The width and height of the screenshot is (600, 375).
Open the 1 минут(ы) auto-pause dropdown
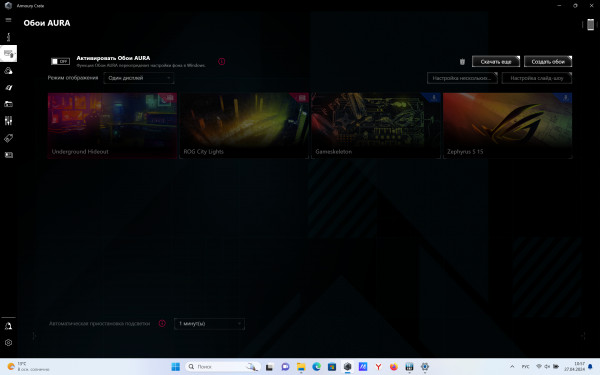pos(209,324)
